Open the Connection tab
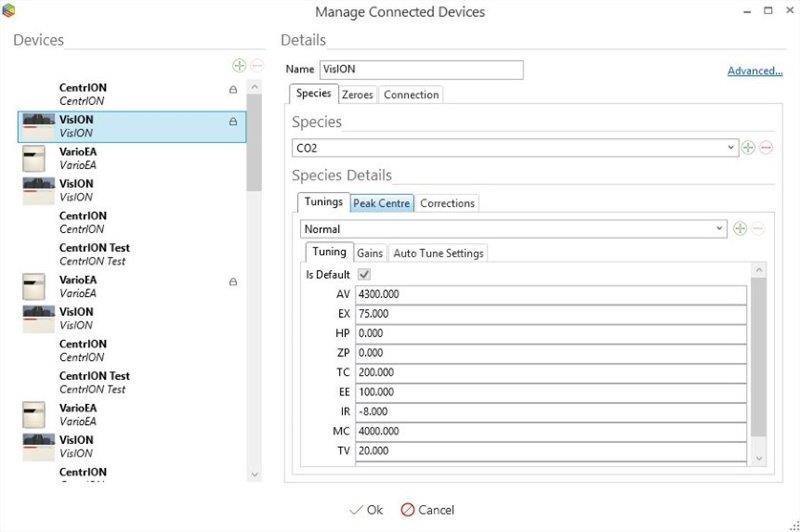 (x=411, y=95)
